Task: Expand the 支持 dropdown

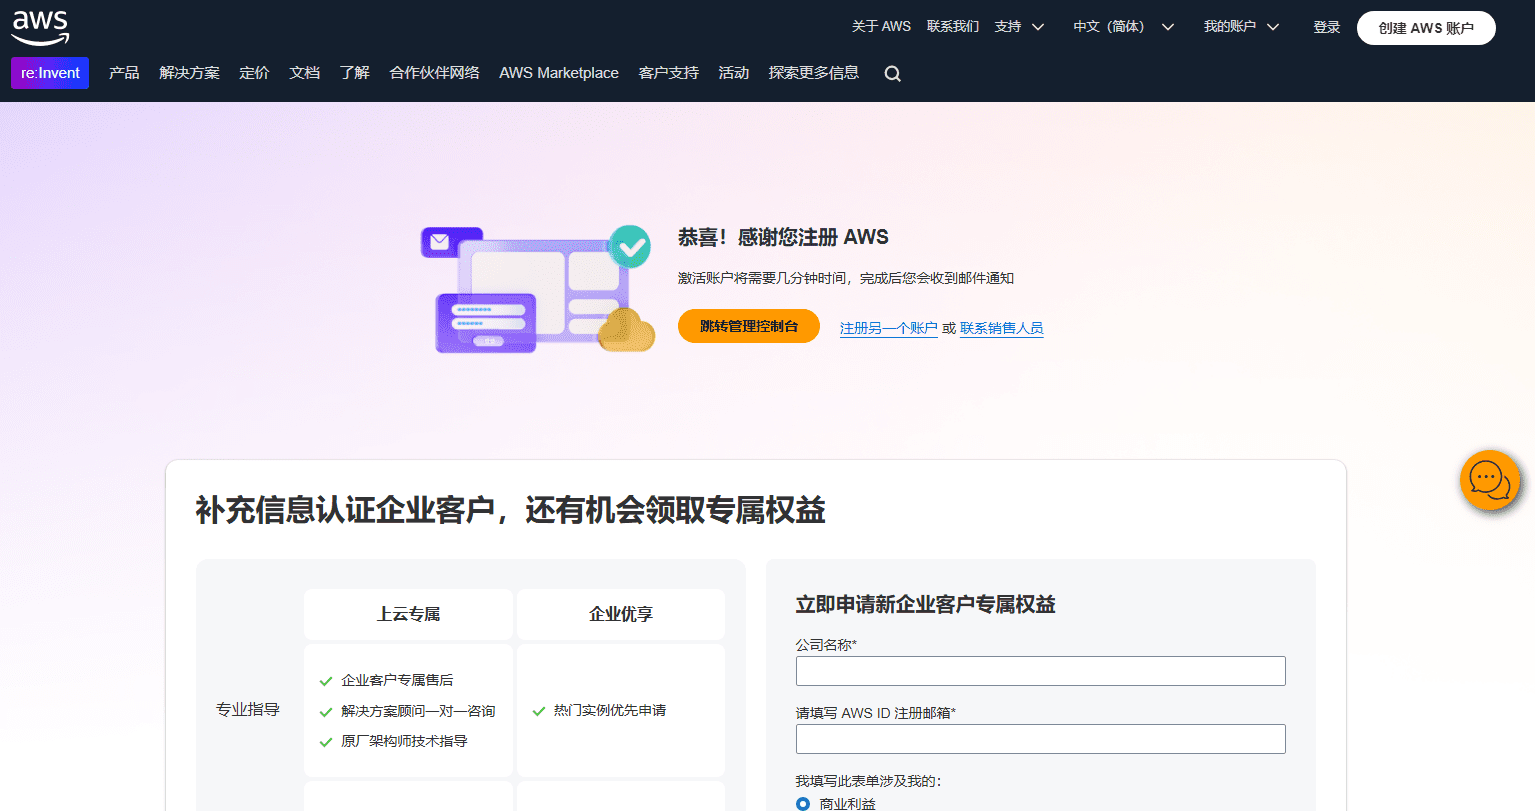Action: pos(1010,26)
